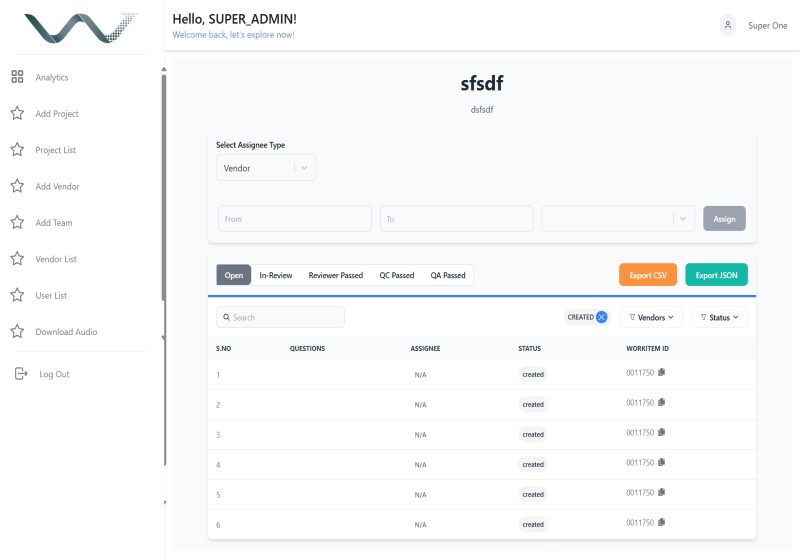Click the Export JSON button

click(716, 275)
